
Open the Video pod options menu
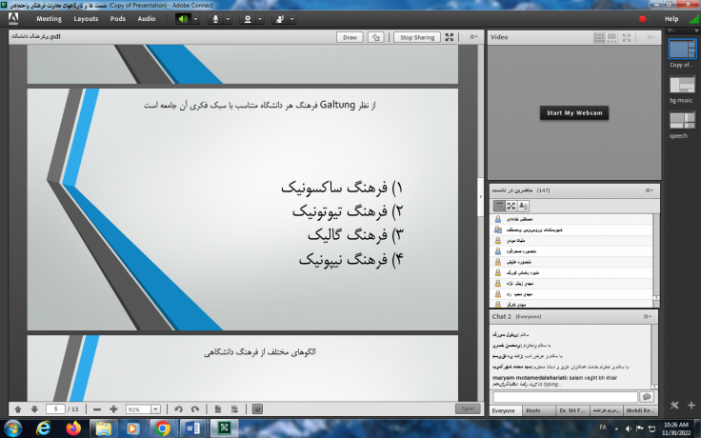[651, 37]
